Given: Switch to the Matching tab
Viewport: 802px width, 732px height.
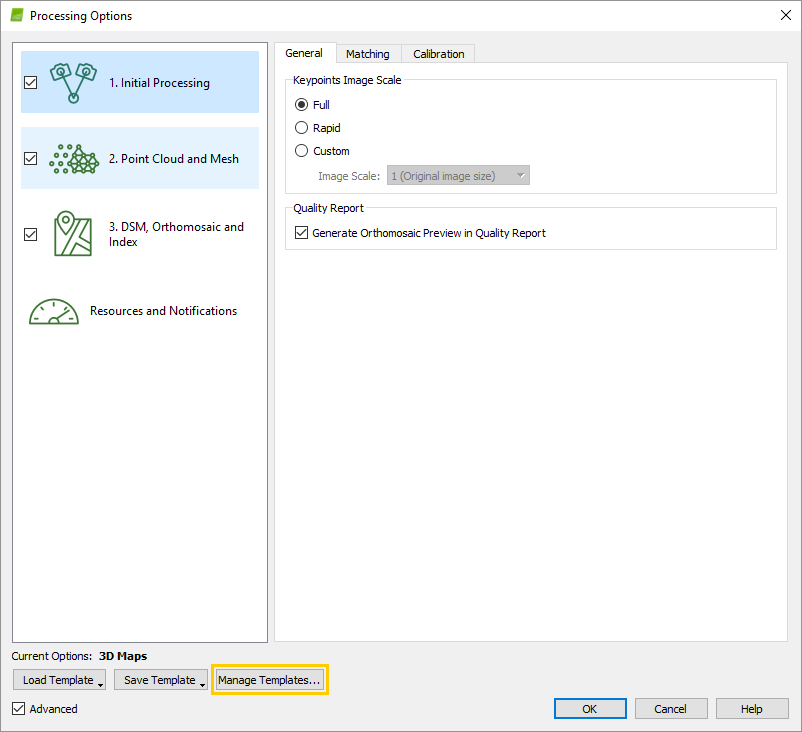Looking at the screenshot, I should point(368,53).
